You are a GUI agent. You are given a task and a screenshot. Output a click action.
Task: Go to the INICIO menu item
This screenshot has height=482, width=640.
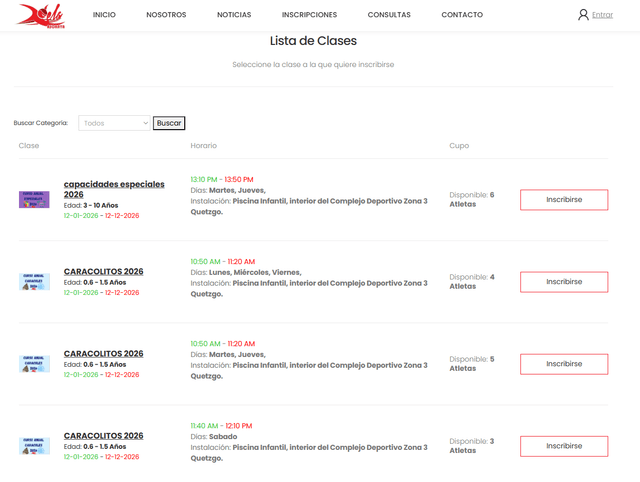coord(104,15)
